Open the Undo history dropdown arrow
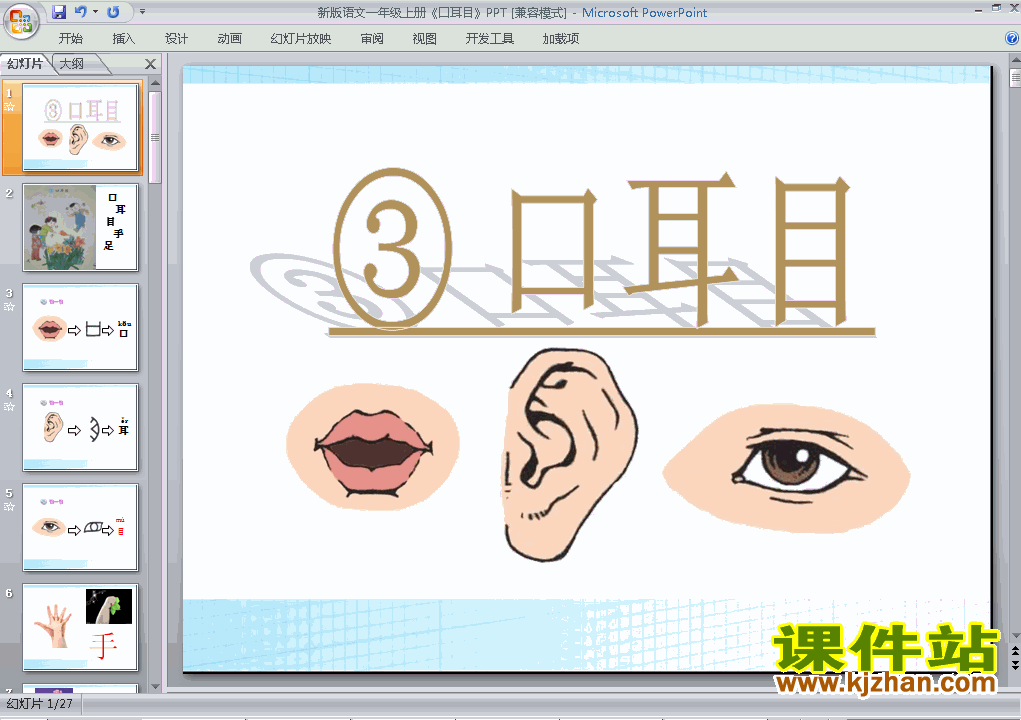Image resolution: width=1021 pixels, height=720 pixels. coord(96,12)
